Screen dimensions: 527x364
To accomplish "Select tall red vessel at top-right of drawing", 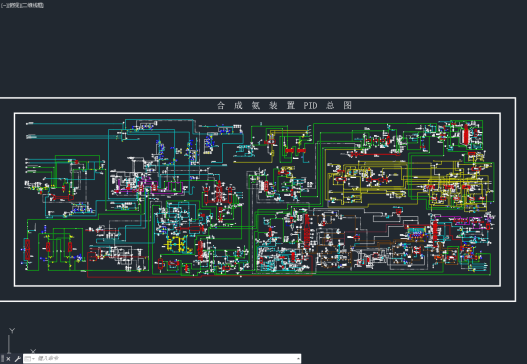I will point(465,134).
